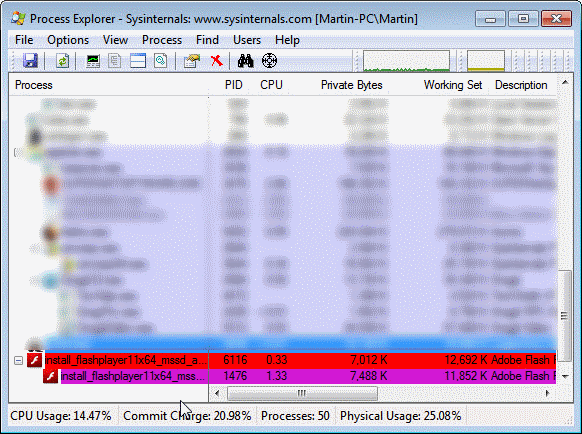This screenshot has height=434, width=582.
Task: Click the CPU Usage status bar entry
Action: [x=61, y=416]
